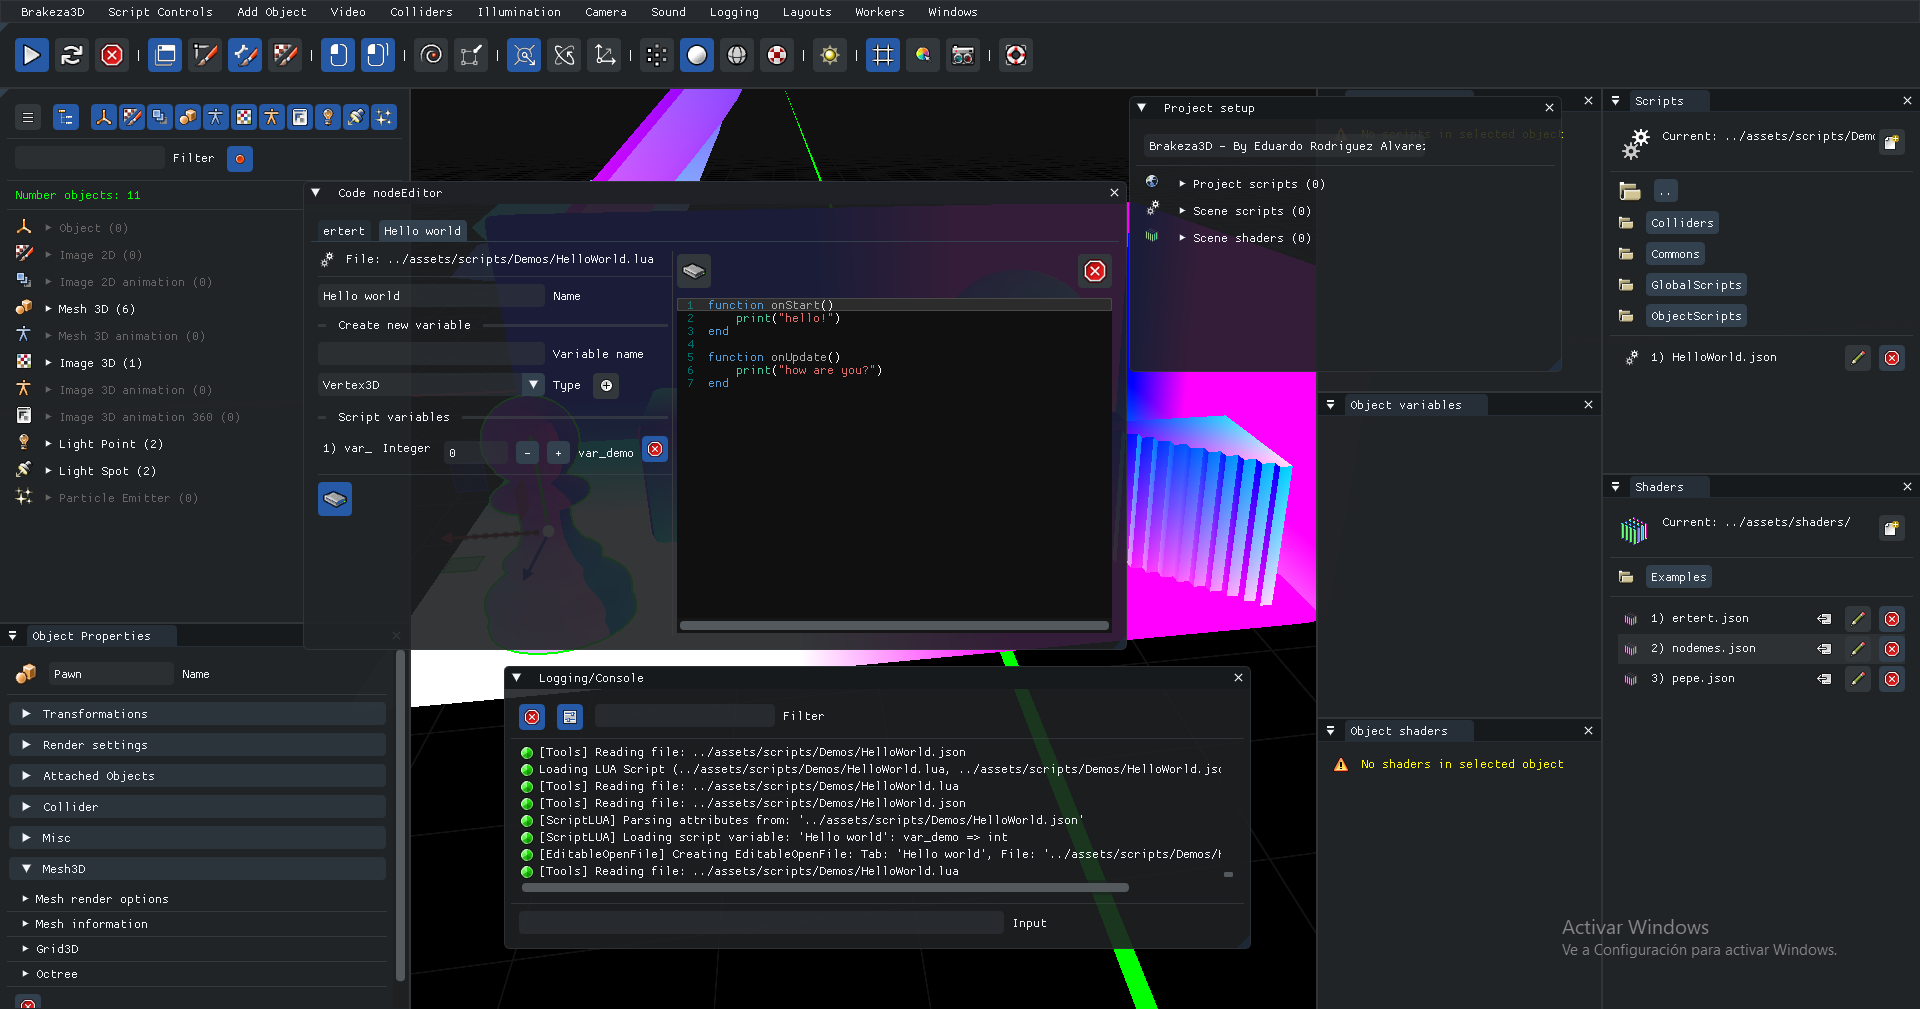Image resolution: width=1920 pixels, height=1009 pixels.
Task: Edit HelloWorld.json with pencil icon
Action: (1857, 358)
